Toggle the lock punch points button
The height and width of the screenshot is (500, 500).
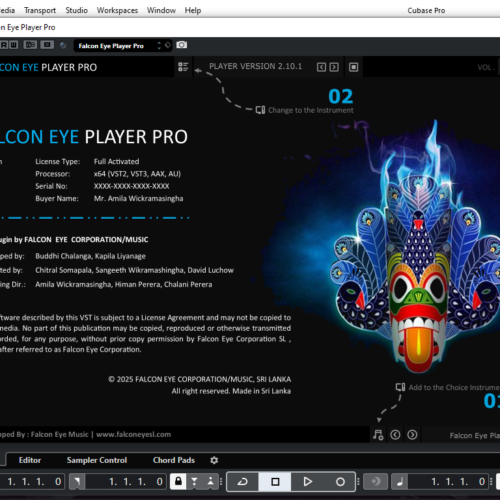coord(178,481)
